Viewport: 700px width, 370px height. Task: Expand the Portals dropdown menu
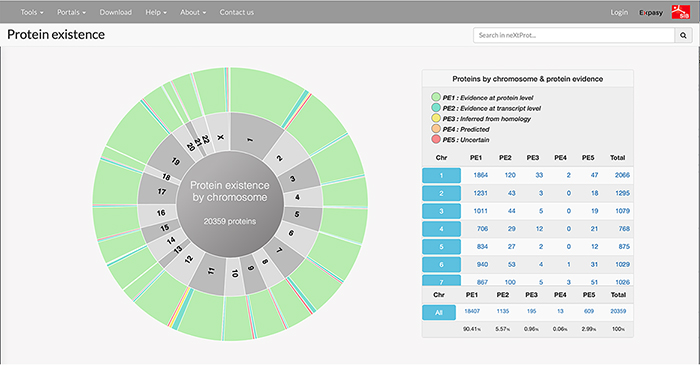71,12
